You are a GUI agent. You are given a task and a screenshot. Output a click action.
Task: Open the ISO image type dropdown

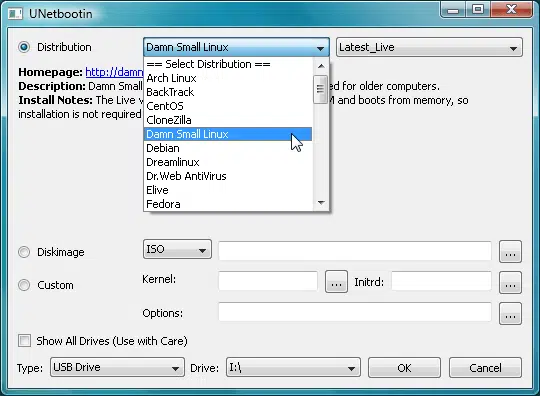click(x=177, y=249)
